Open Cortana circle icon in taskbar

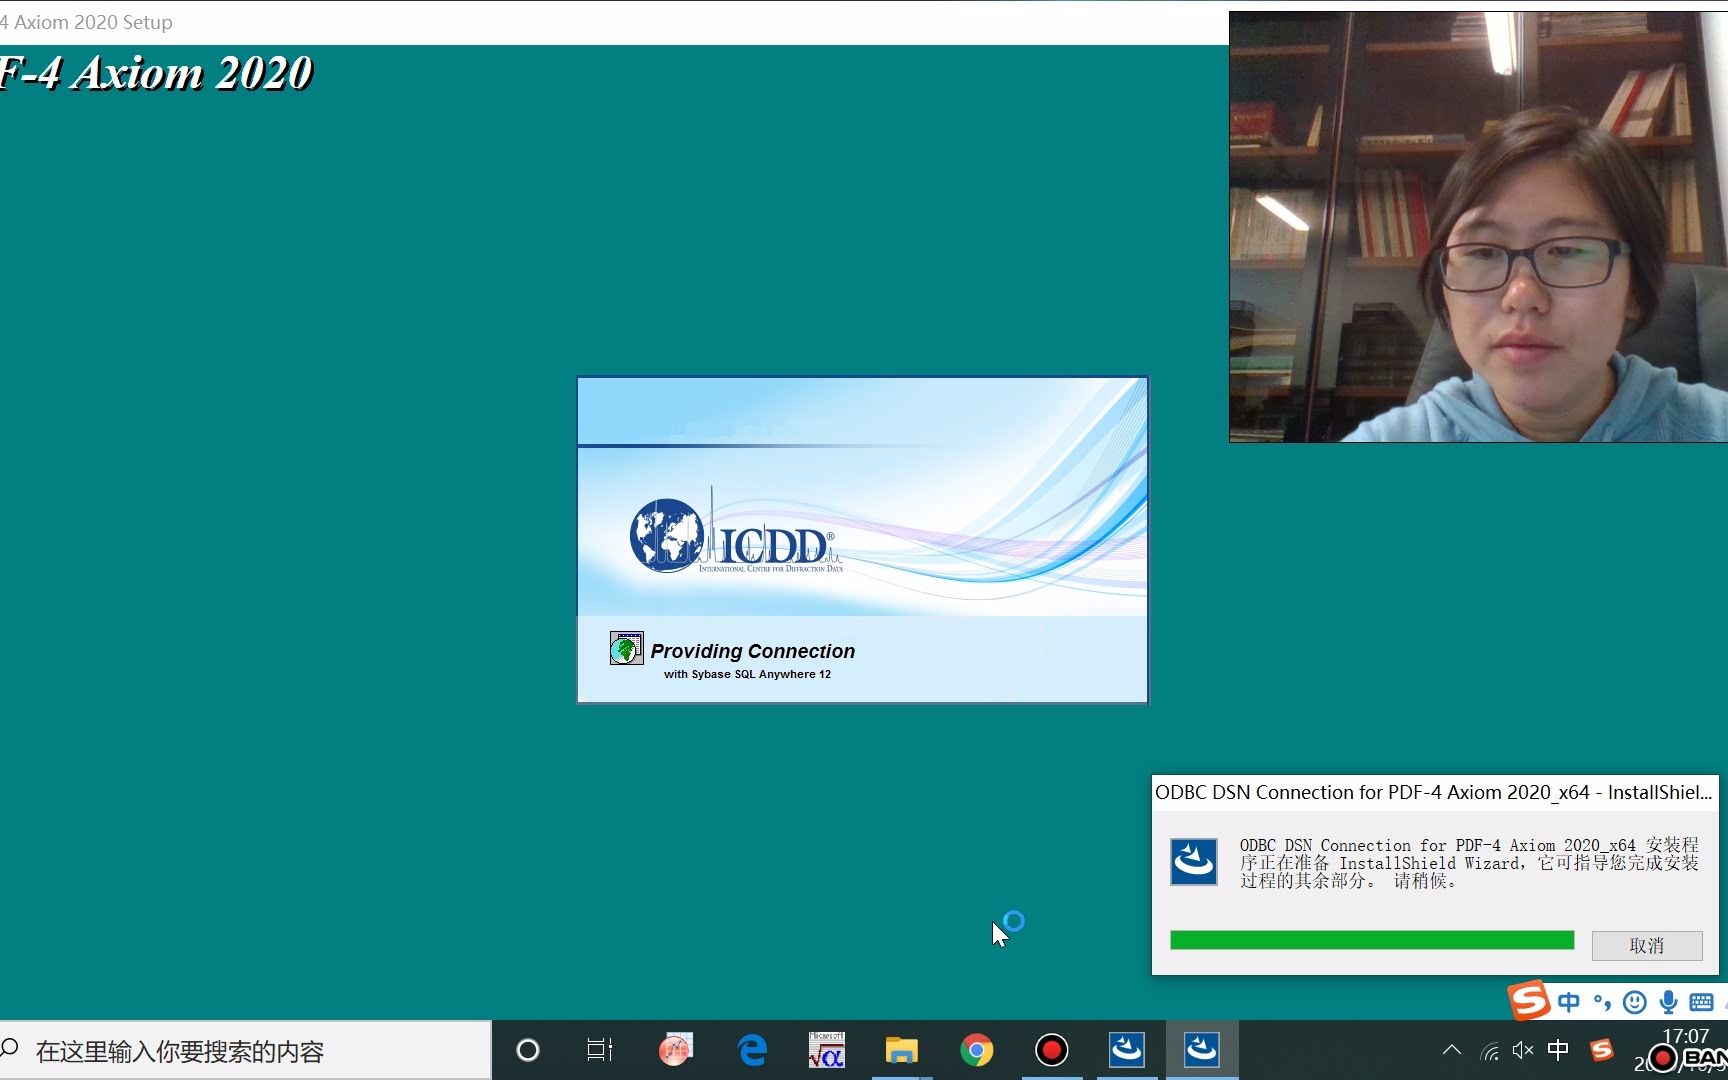coord(527,1050)
